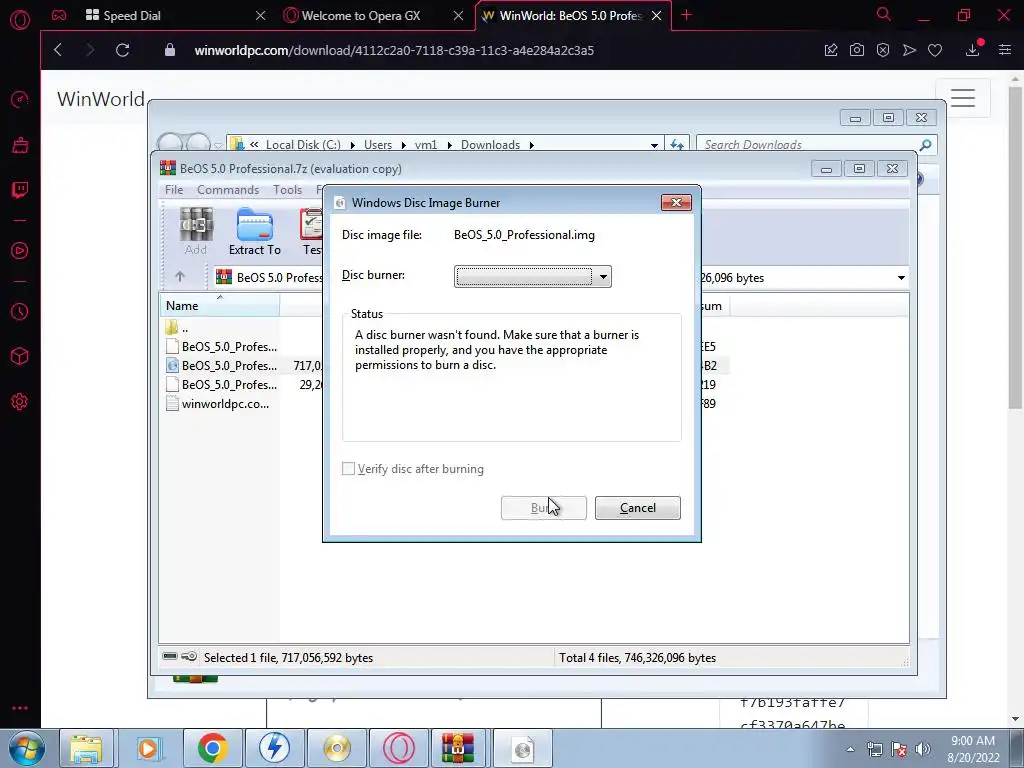Click the Burn button
Image resolution: width=1024 pixels, height=768 pixels.
tap(543, 508)
